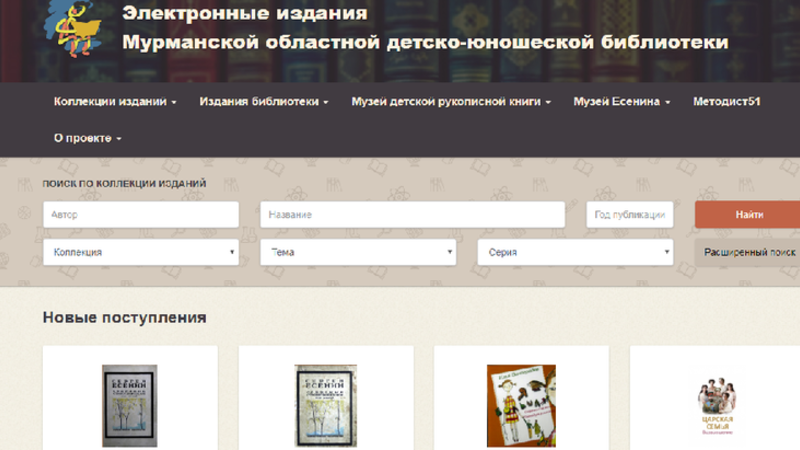Open the Издания библиотеки menu
Screen dimensions: 800x450
tap(263, 102)
